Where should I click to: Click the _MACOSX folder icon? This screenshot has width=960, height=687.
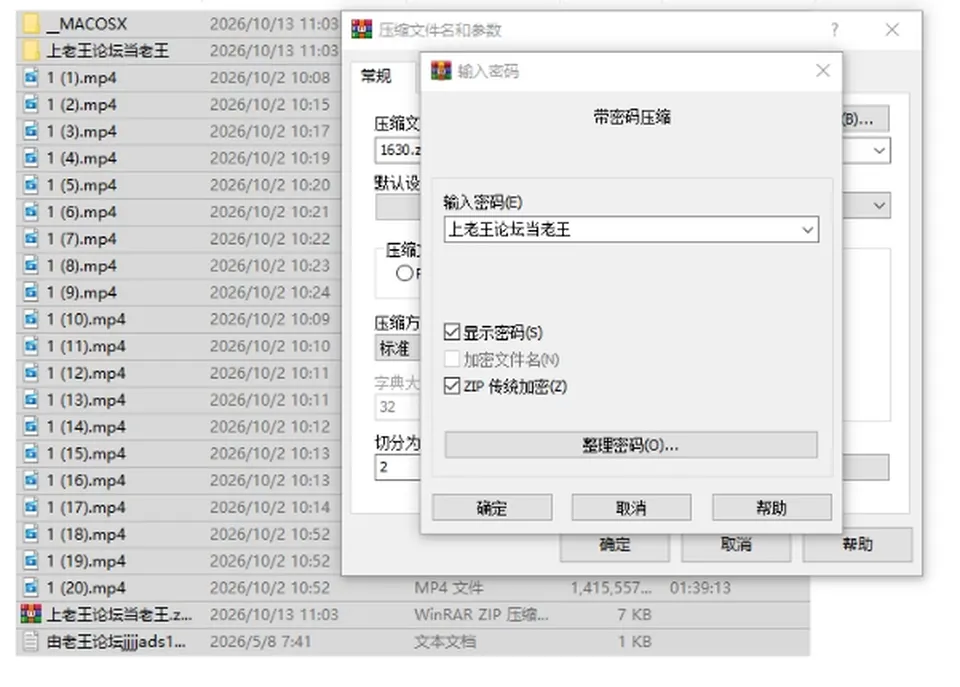[31, 24]
